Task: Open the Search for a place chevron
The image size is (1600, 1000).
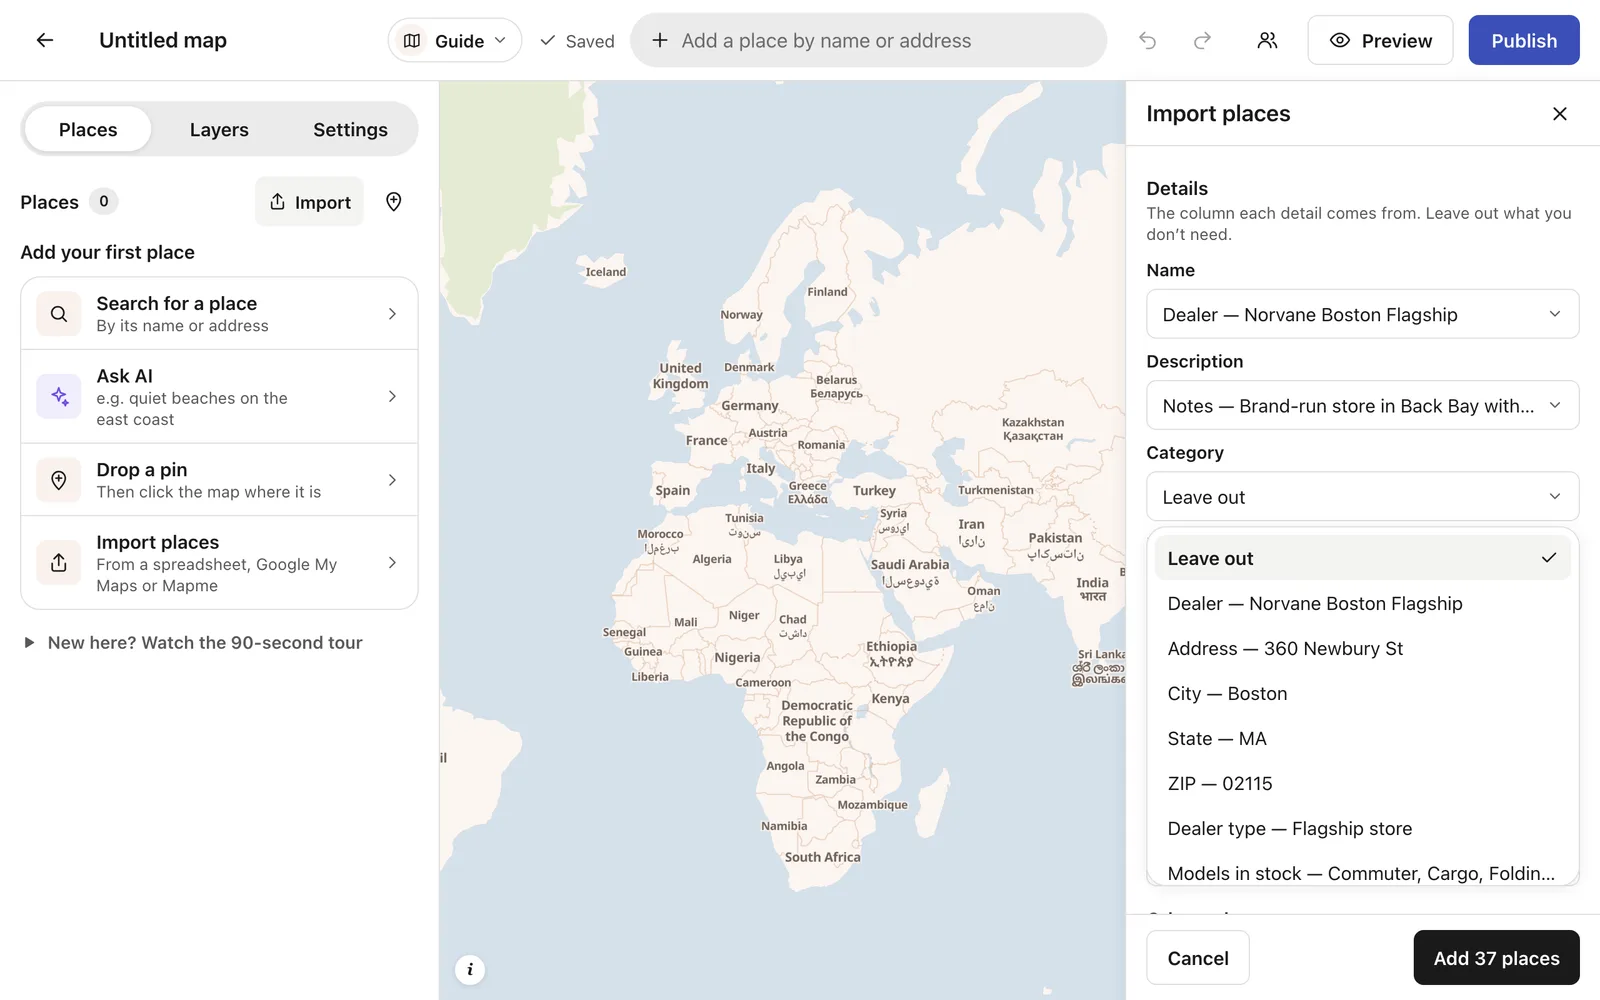Action: click(x=392, y=314)
